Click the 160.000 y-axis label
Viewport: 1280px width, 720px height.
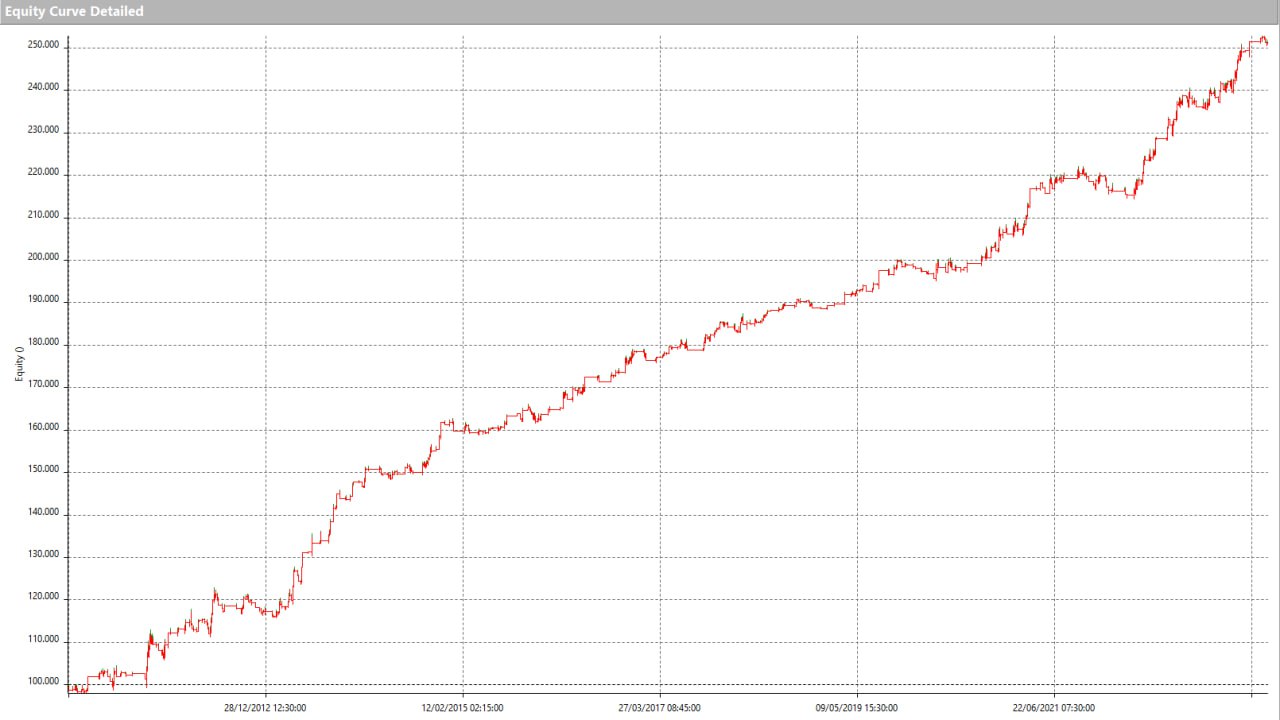(45, 429)
